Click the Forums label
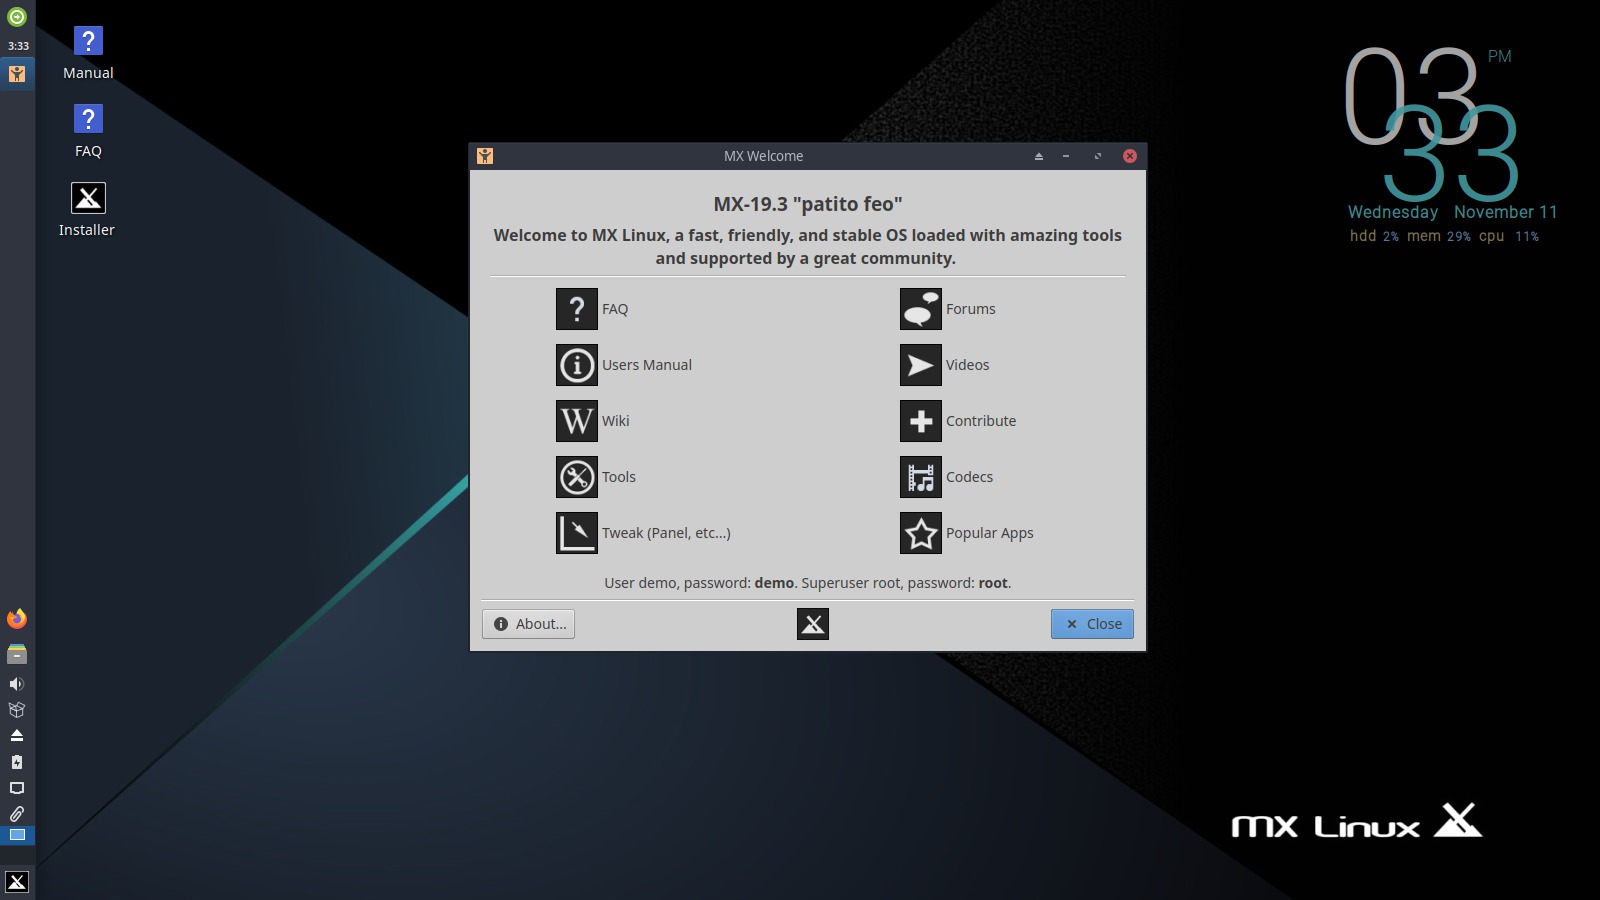Viewport: 1600px width, 900px height. [971, 309]
